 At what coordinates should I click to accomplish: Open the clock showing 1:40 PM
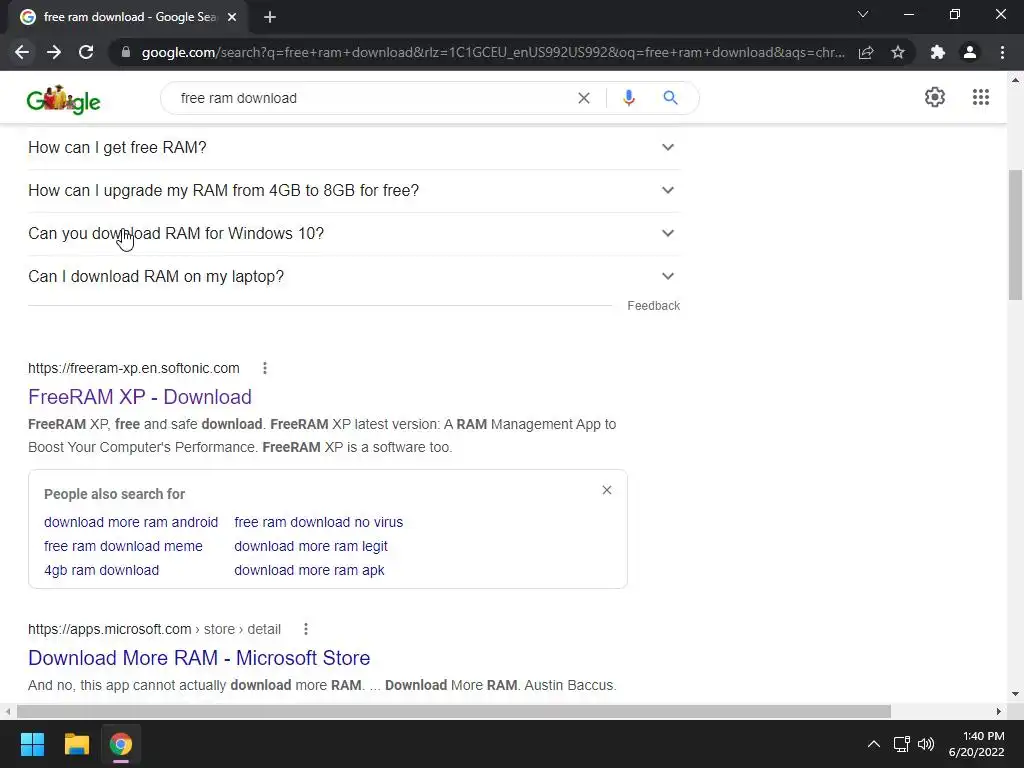pos(977,744)
